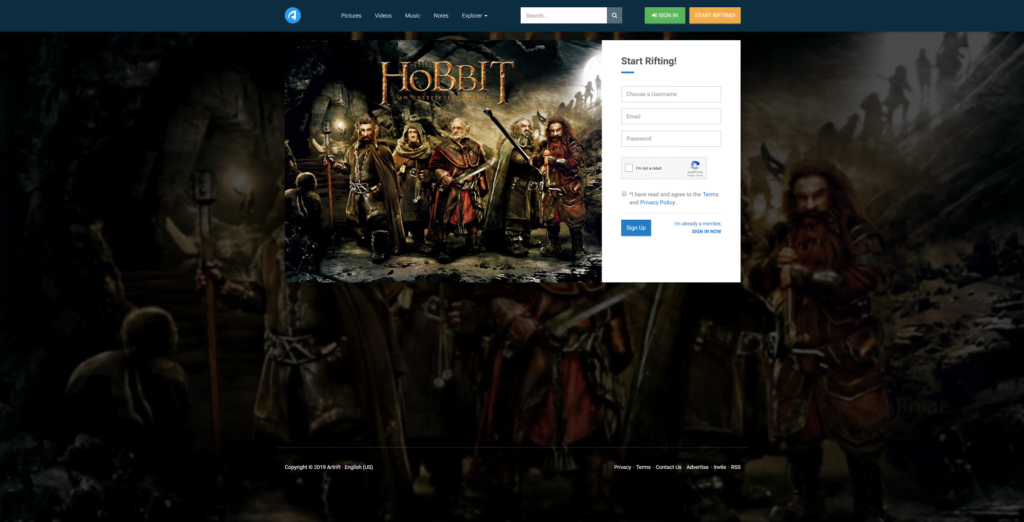
Task: Click the SIGN IN NOW link
Action: (707, 231)
